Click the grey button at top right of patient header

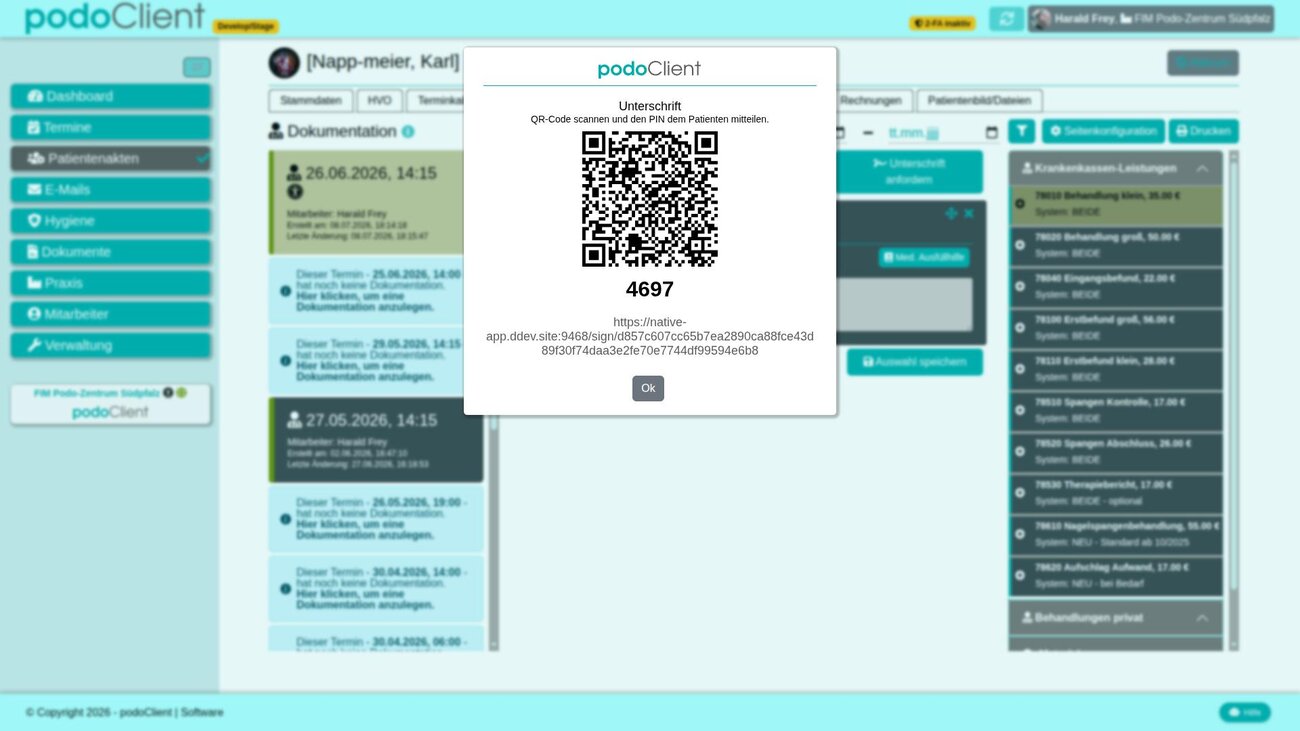[x=1202, y=63]
